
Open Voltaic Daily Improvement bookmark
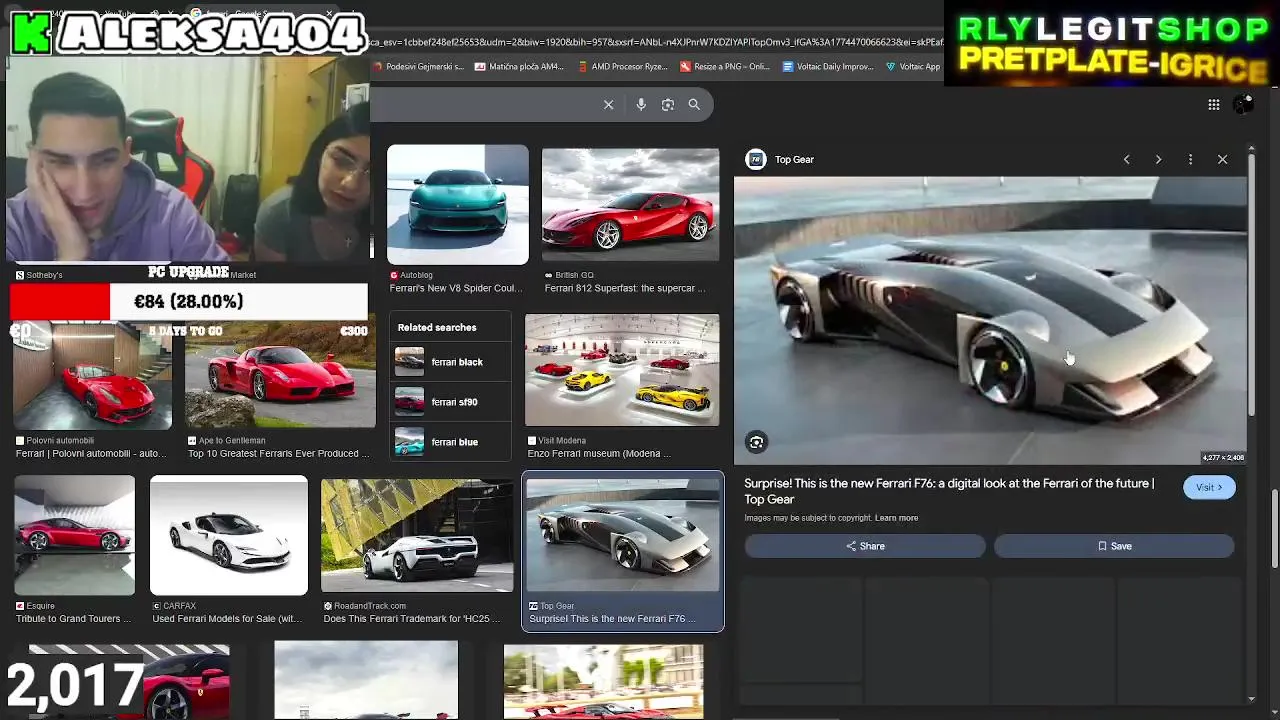828,67
